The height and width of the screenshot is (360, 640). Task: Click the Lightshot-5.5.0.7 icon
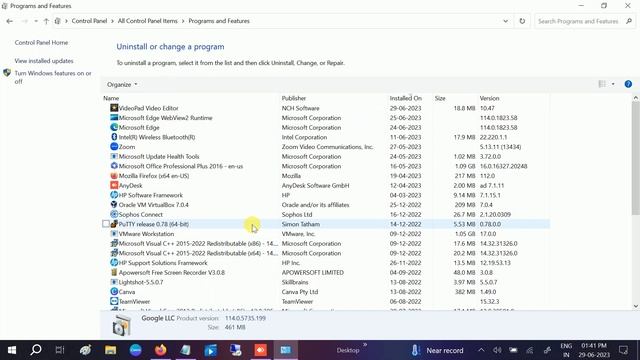(x=114, y=282)
